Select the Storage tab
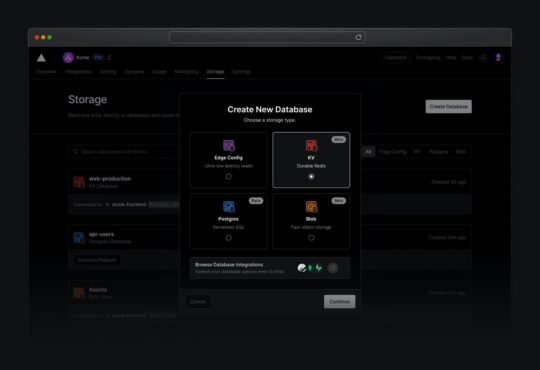This screenshot has width=540, height=370. click(x=215, y=72)
